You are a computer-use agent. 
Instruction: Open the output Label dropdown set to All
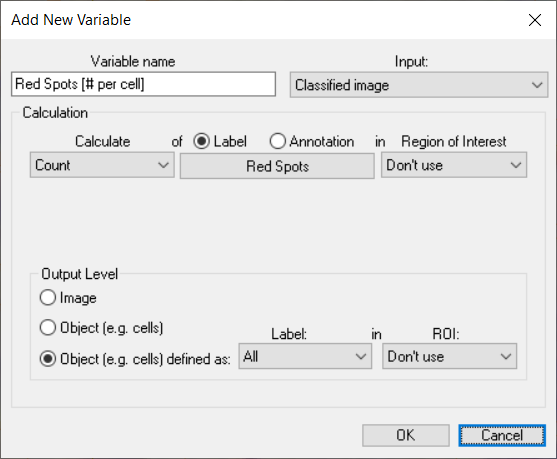[x=305, y=356]
